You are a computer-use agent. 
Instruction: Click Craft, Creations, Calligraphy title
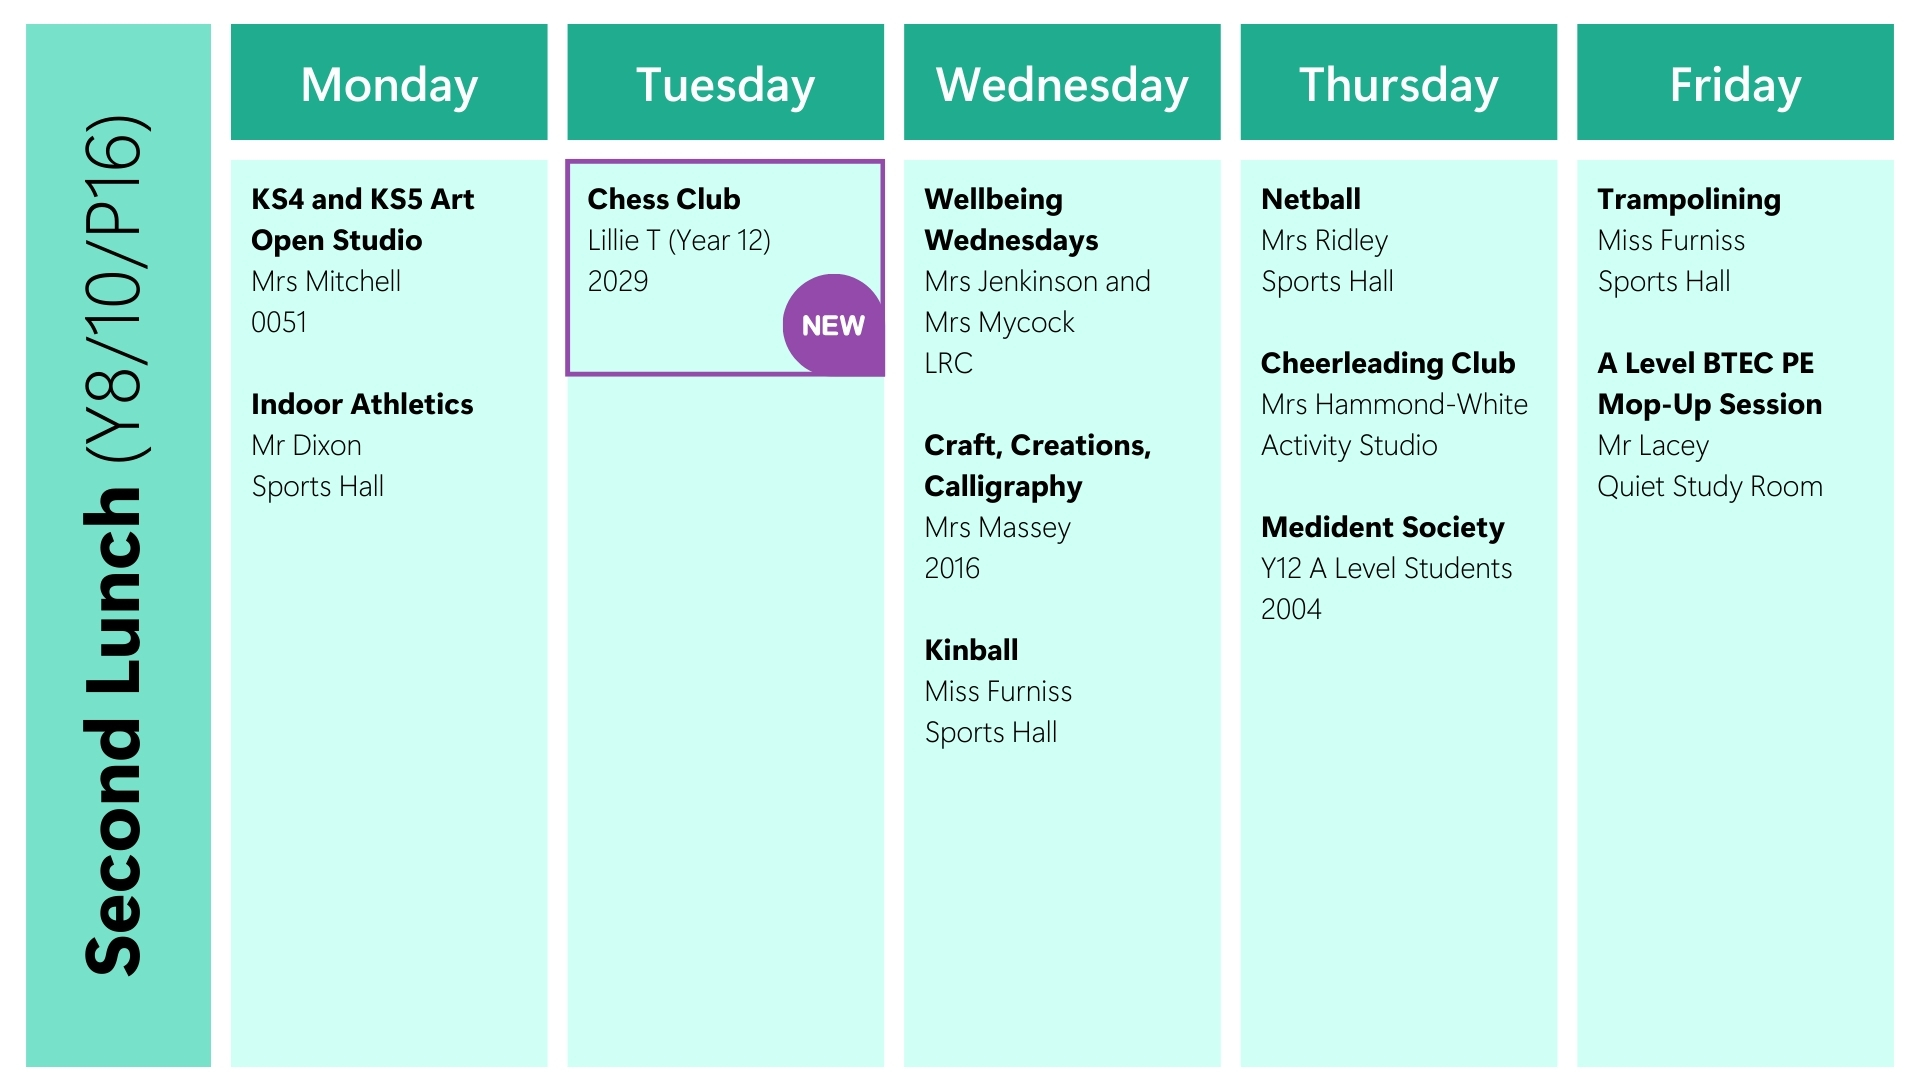(1037, 465)
